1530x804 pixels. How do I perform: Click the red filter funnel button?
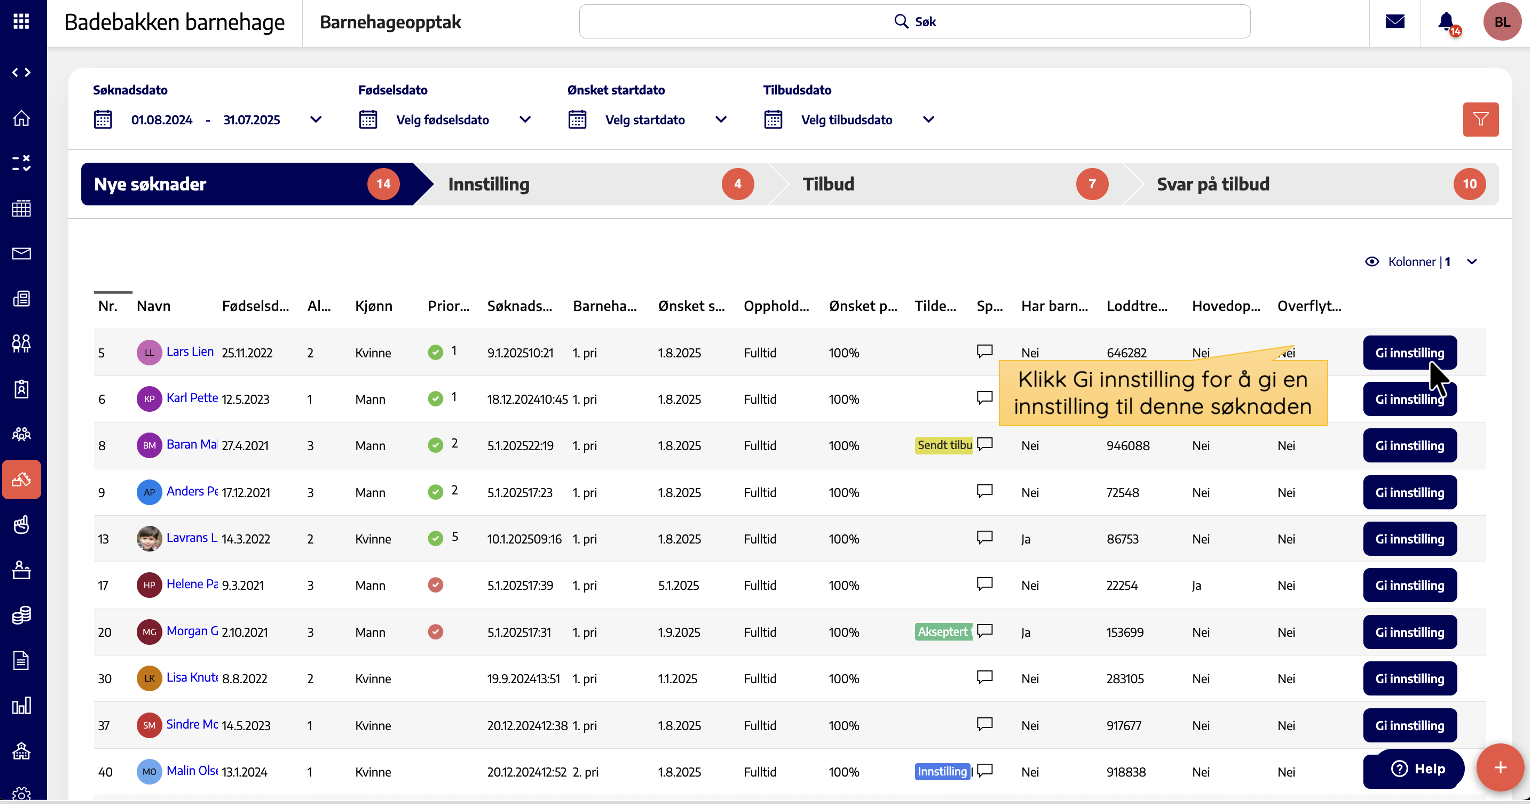tap(1480, 120)
